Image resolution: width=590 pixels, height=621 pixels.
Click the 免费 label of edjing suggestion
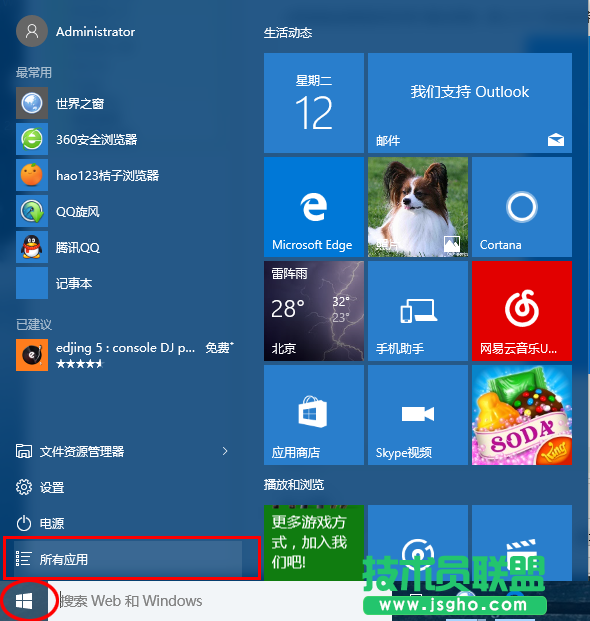[219, 347]
